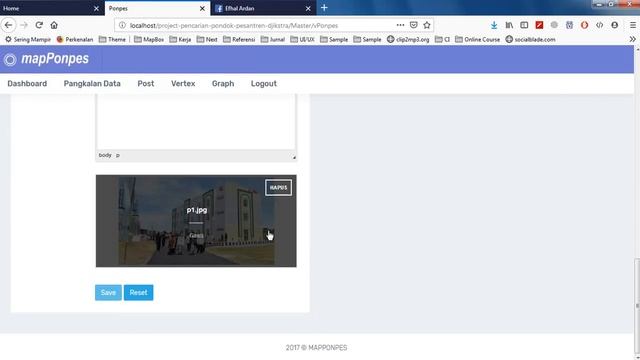Grab the editor resize handle
Viewport: 640px width, 360px height.
[x=294, y=157]
